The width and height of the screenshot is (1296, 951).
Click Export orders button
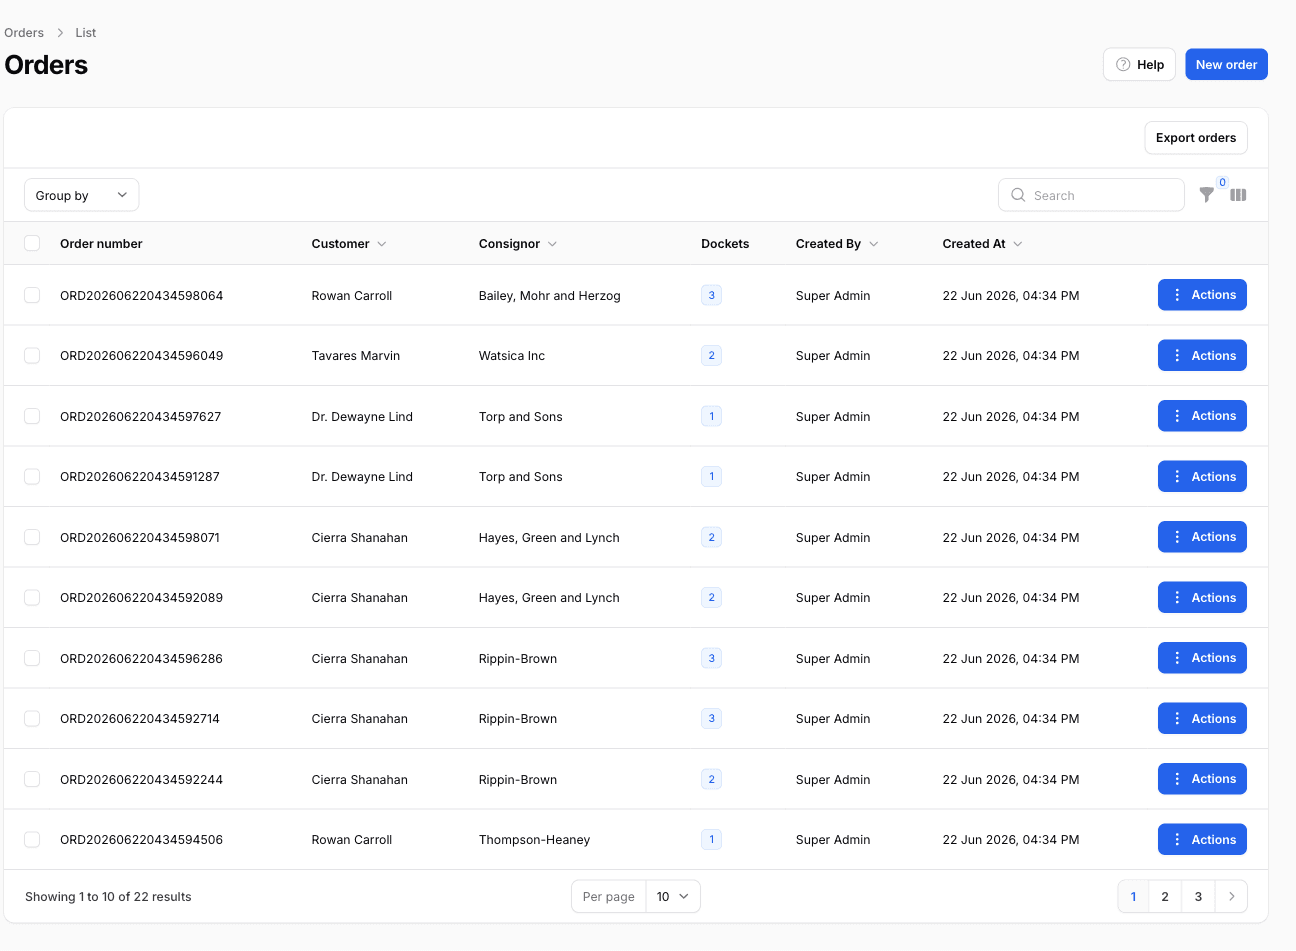[x=1196, y=138]
